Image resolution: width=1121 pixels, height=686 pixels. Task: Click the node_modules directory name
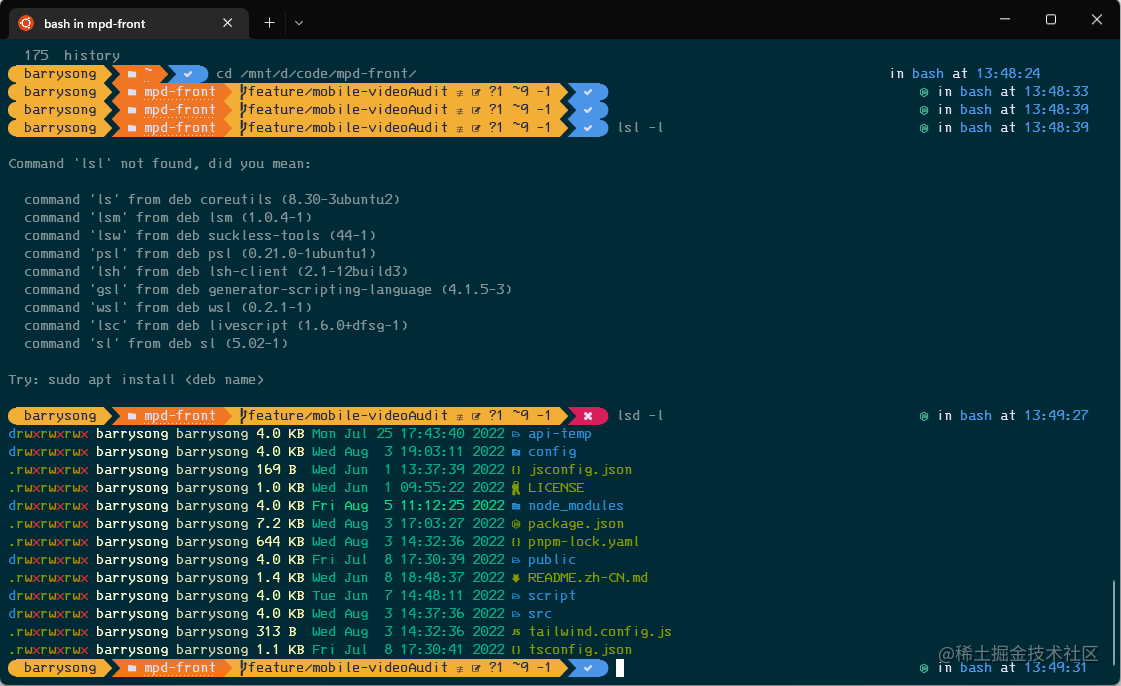point(576,506)
